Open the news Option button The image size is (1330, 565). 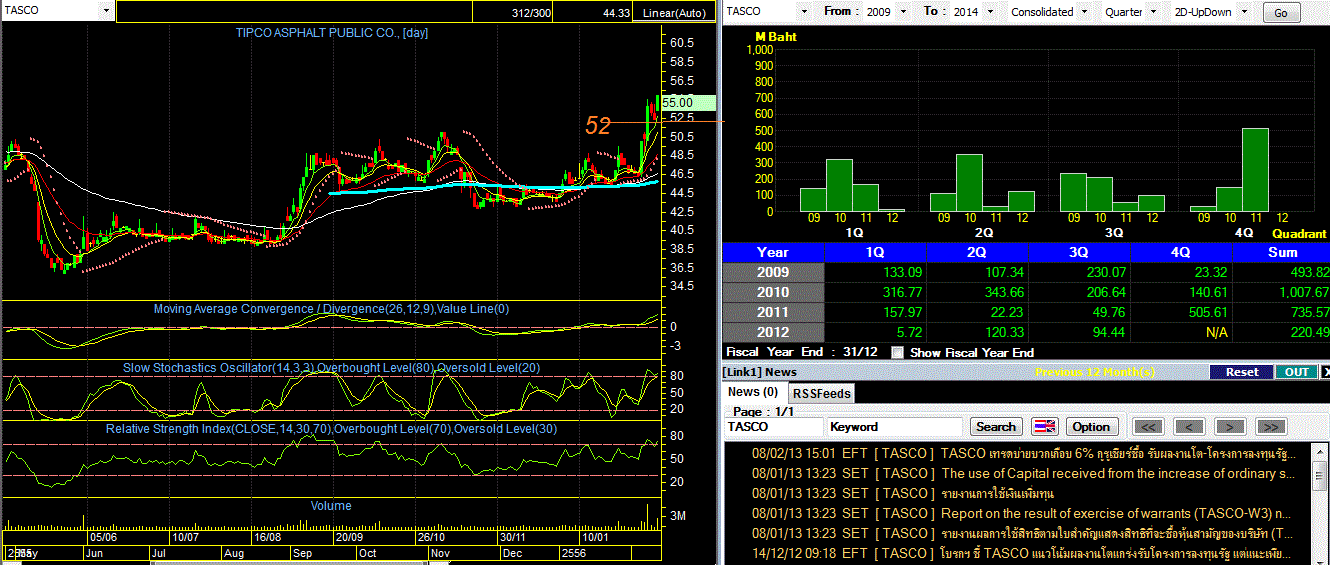1091,426
